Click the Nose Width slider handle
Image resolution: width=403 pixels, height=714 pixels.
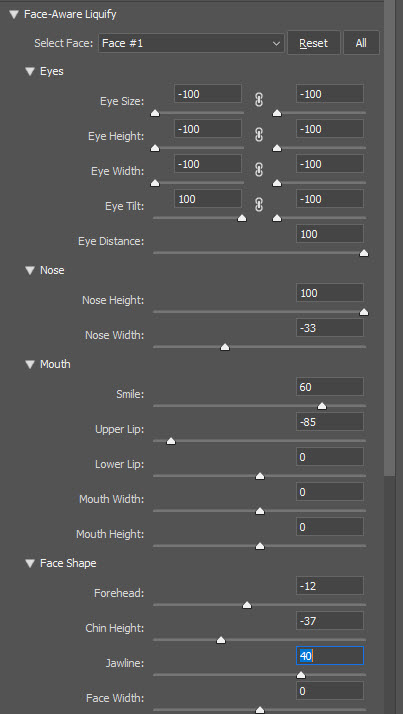[224, 347]
